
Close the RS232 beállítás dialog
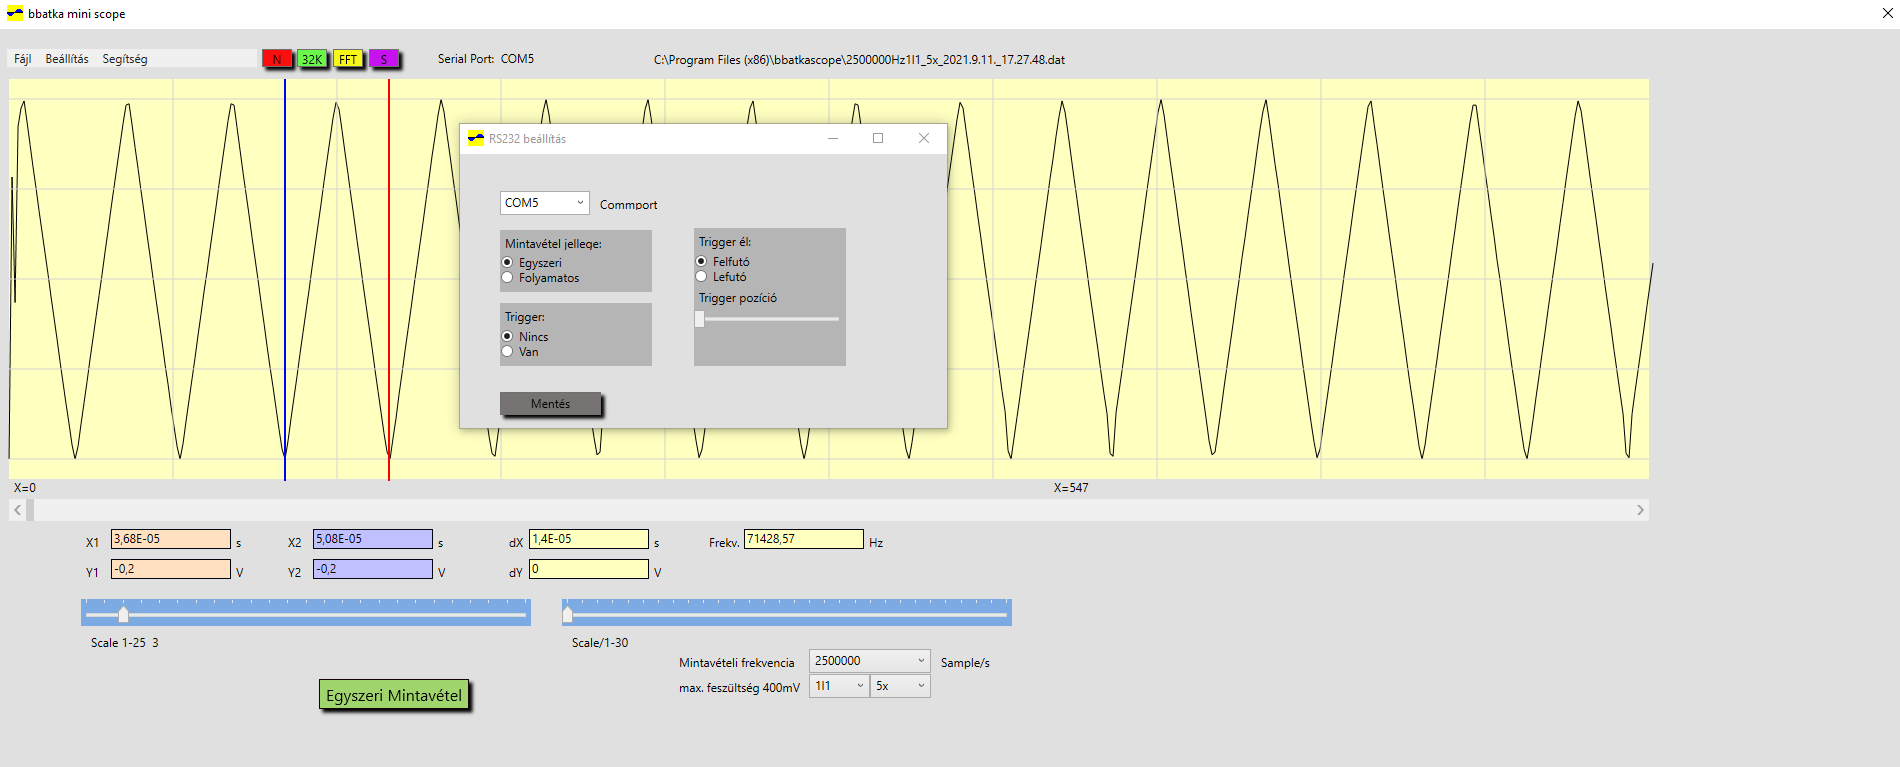pos(924,138)
